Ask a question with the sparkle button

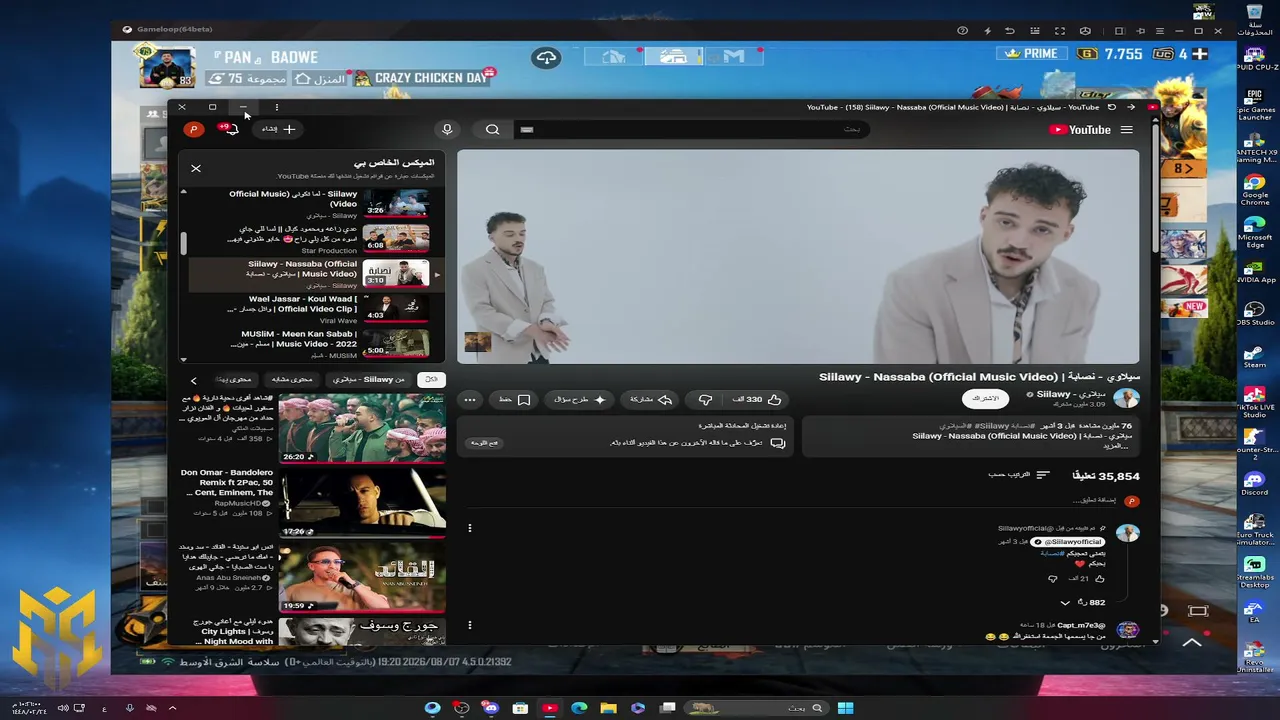[581, 399]
